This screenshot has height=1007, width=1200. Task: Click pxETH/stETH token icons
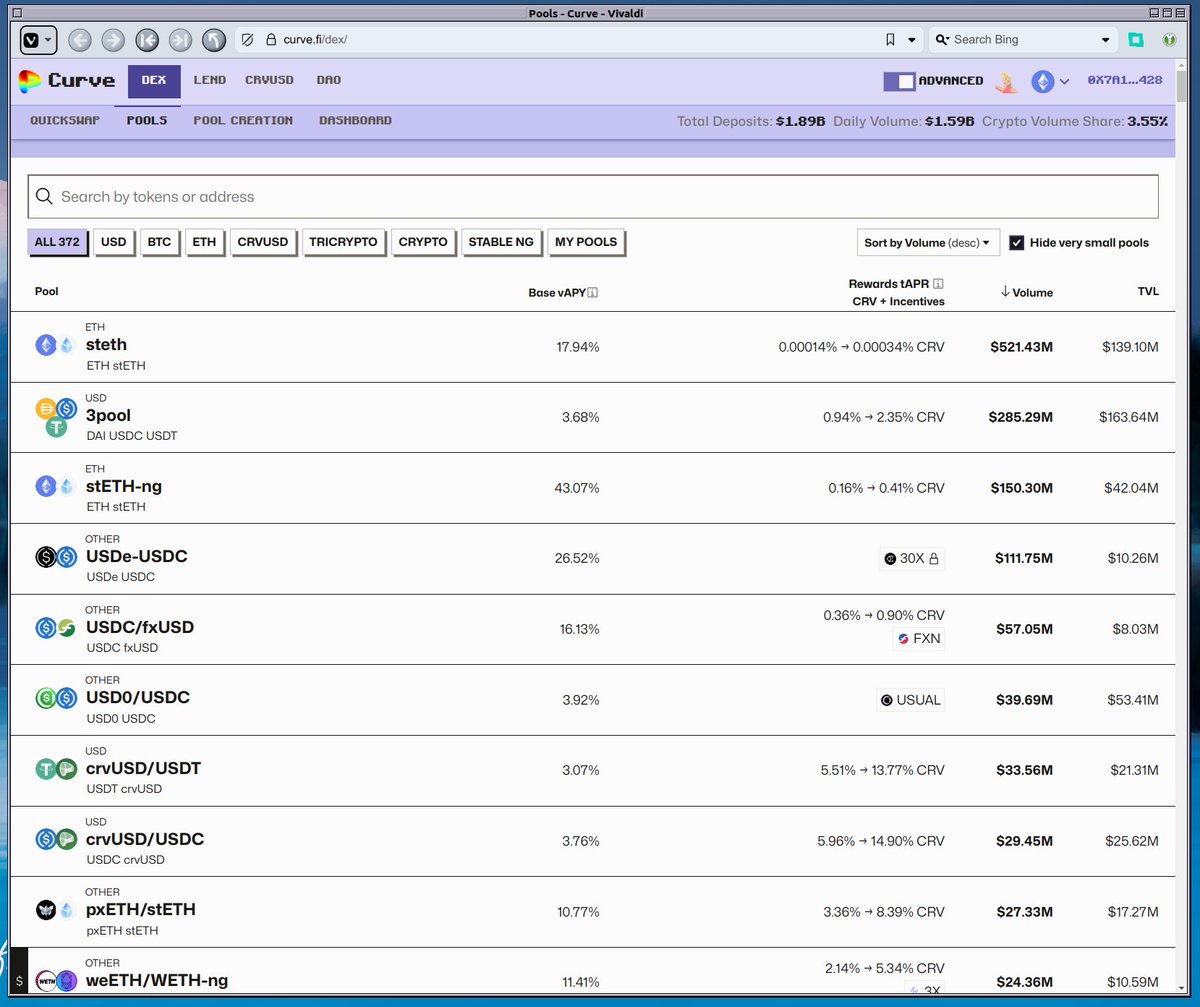pos(56,910)
